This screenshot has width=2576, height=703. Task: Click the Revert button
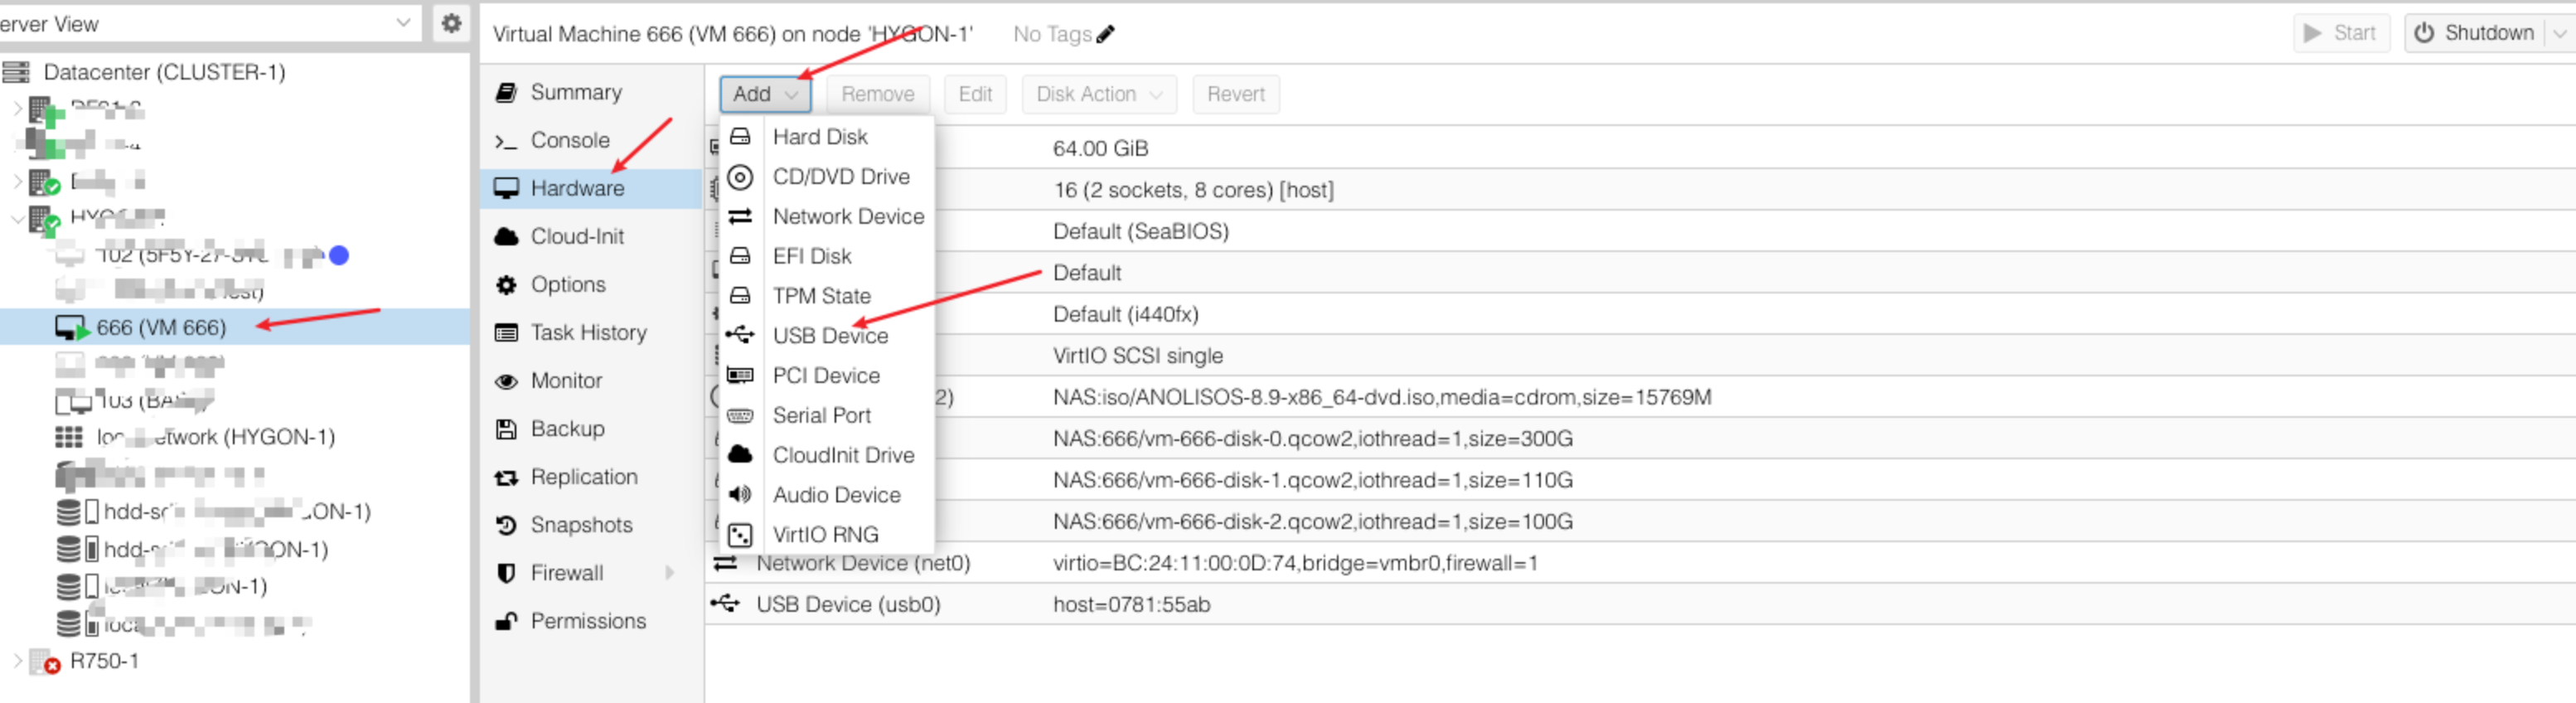[1235, 94]
